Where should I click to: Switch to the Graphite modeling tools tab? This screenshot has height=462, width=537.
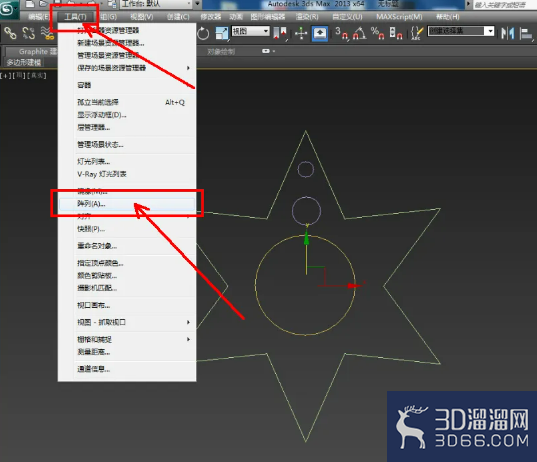tap(32, 52)
